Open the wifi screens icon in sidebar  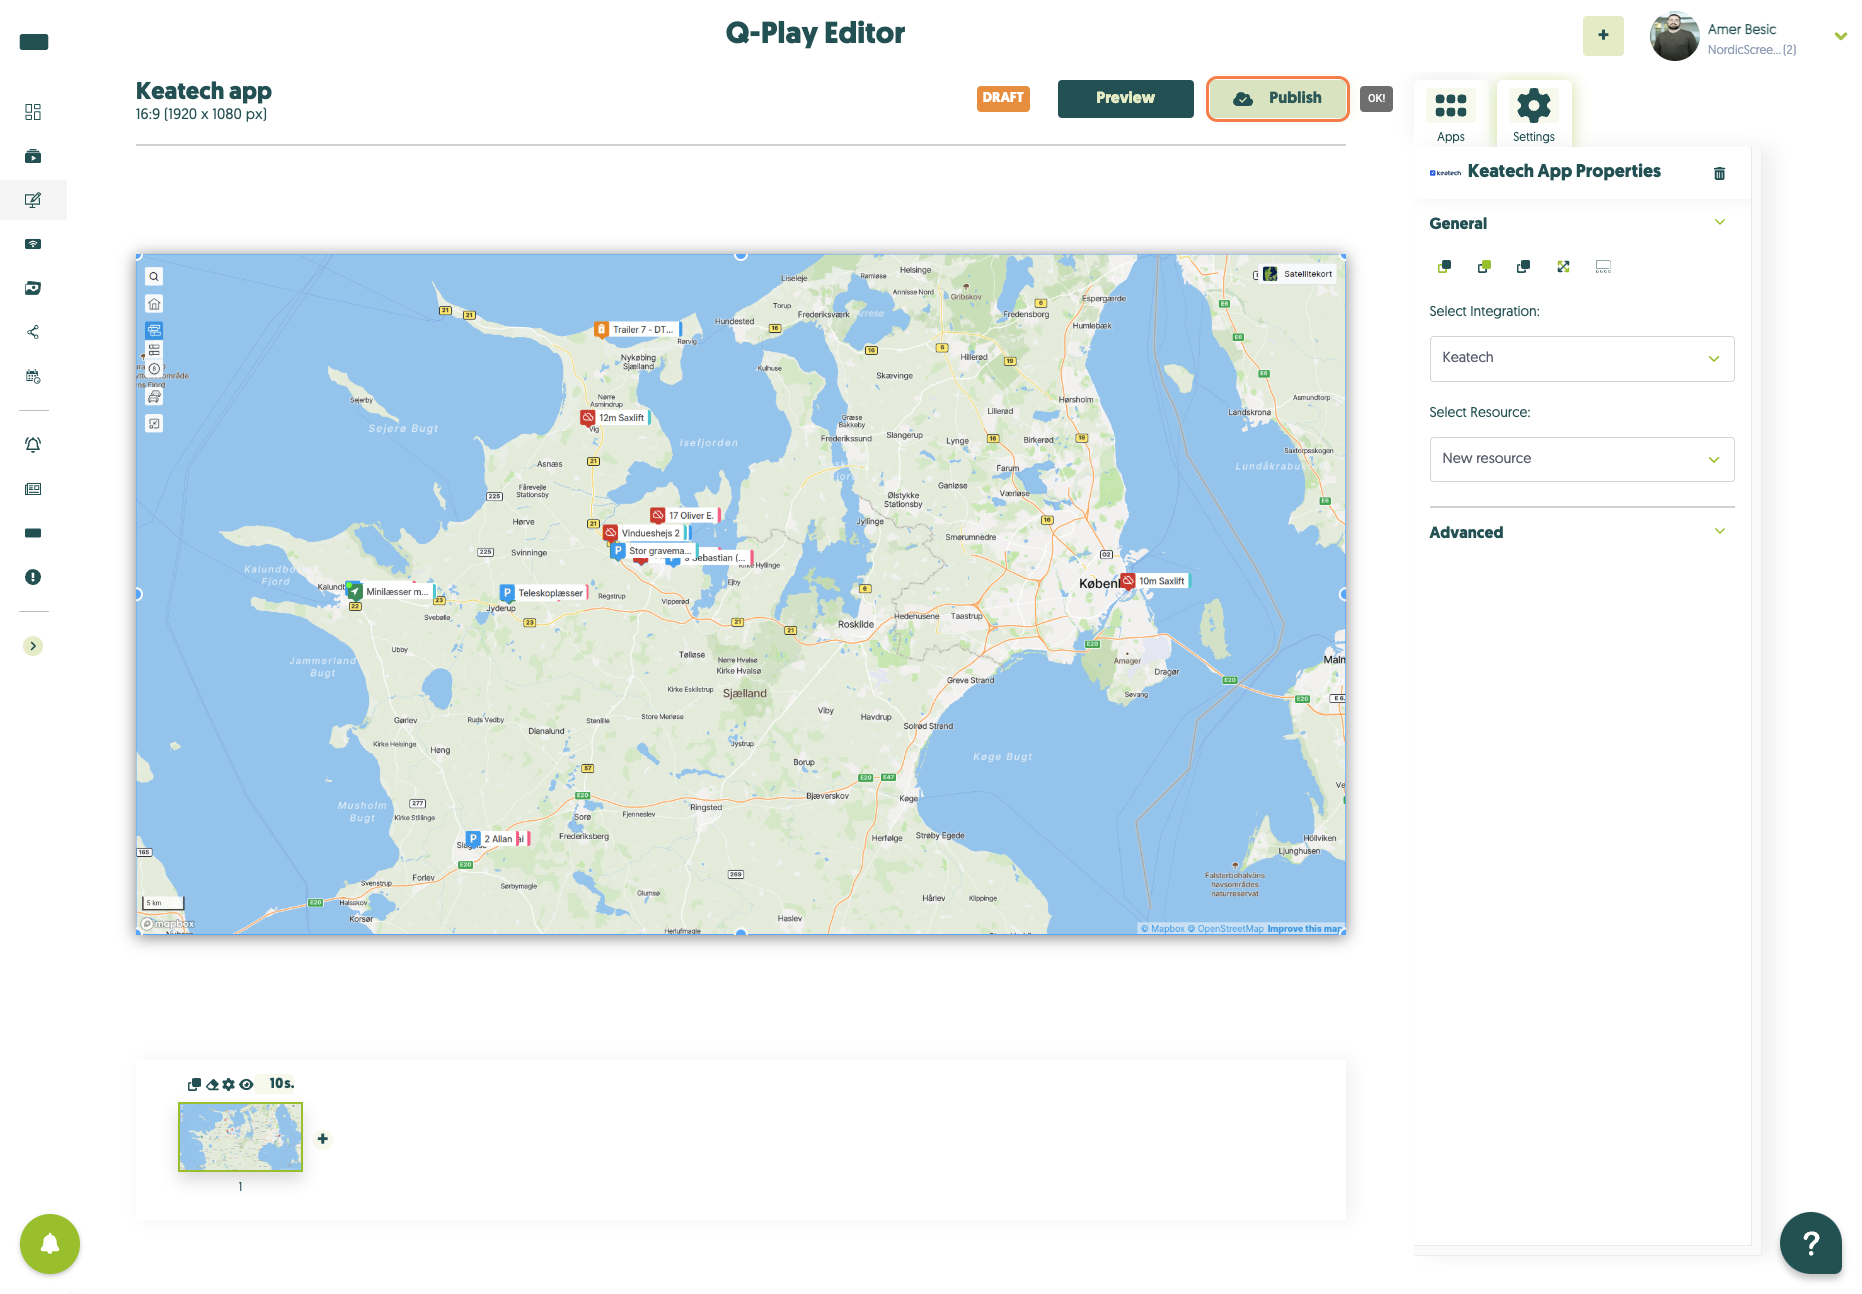point(33,244)
